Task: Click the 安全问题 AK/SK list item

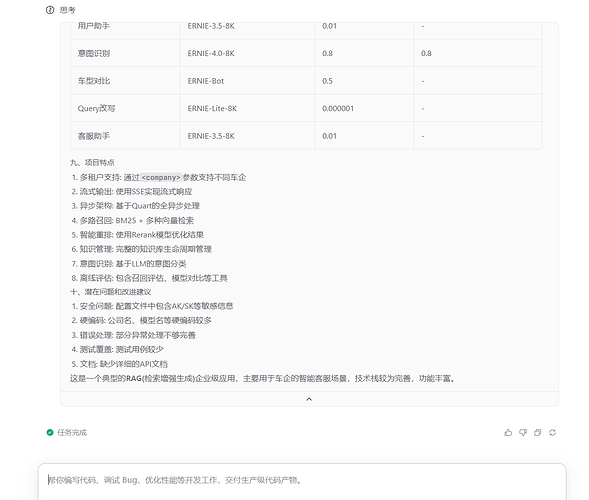Action: click(x=153, y=306)
